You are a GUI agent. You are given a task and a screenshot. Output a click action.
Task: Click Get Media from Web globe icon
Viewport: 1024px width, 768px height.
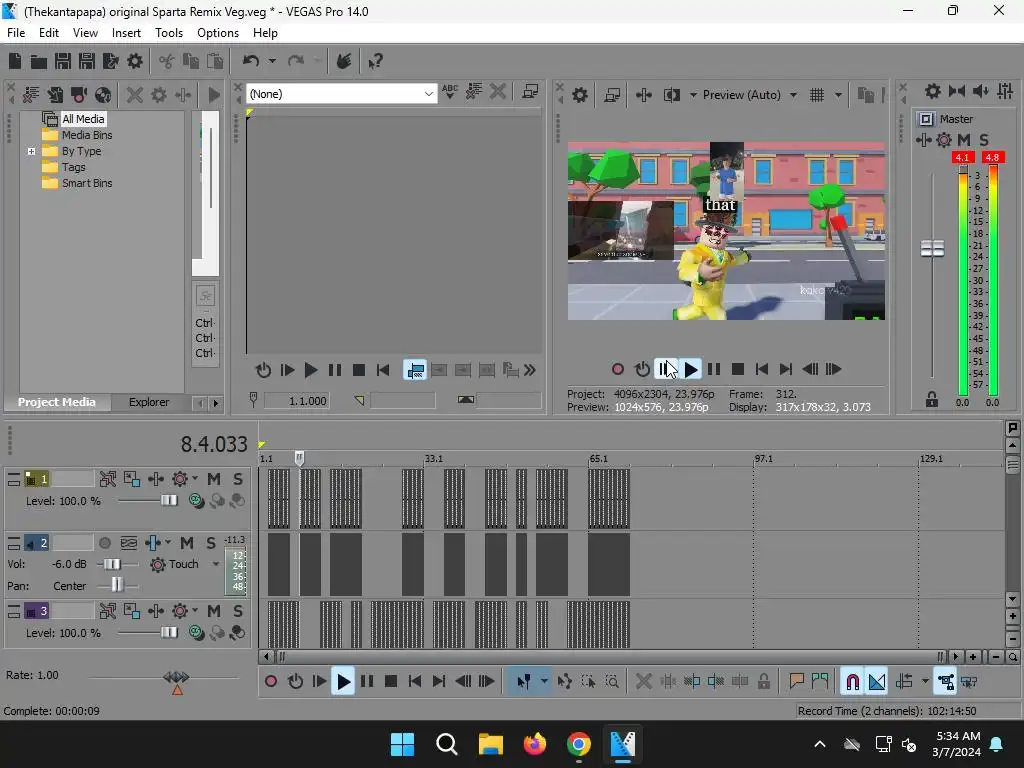click(x=103, y=95)
